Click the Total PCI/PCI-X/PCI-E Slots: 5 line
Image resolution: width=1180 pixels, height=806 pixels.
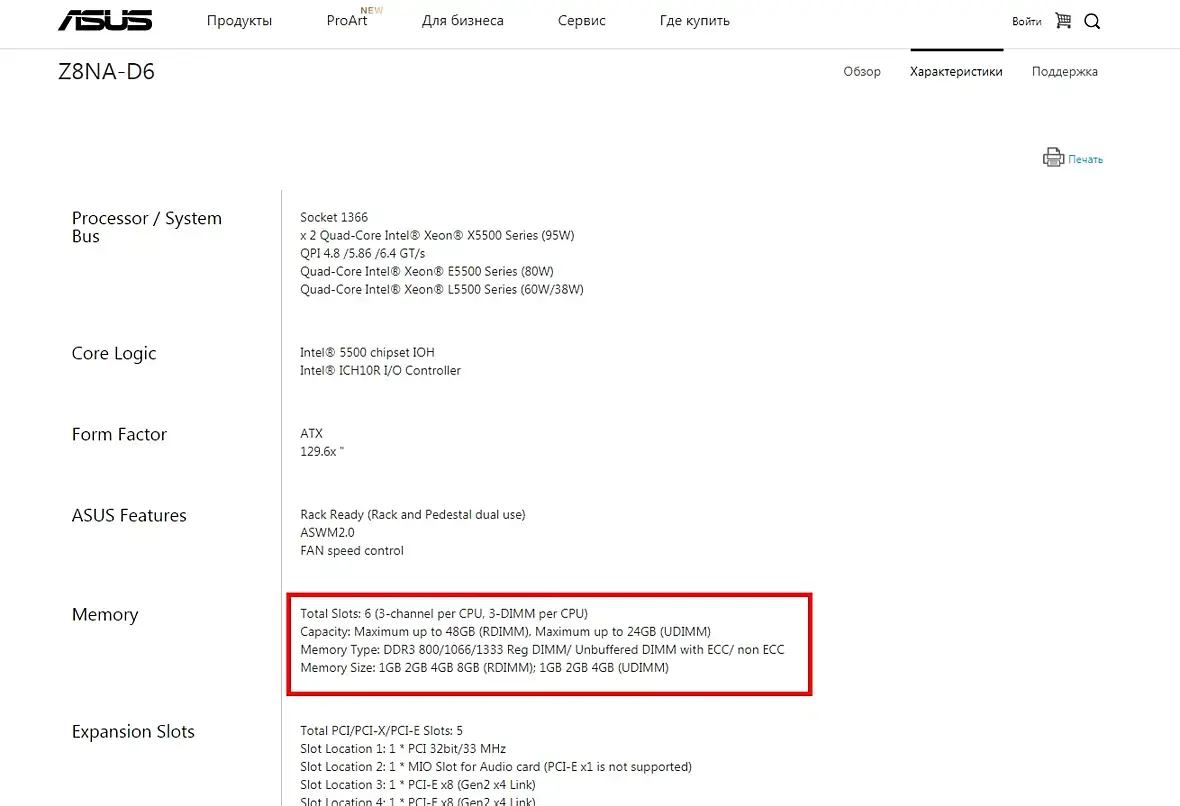tap(382, 731)
